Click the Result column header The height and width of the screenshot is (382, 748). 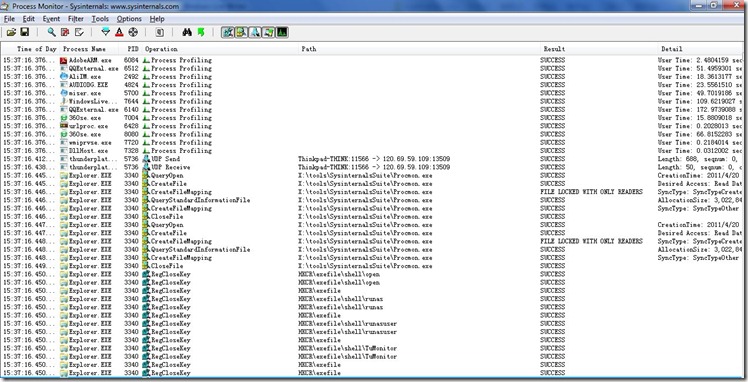pos(598,49)
